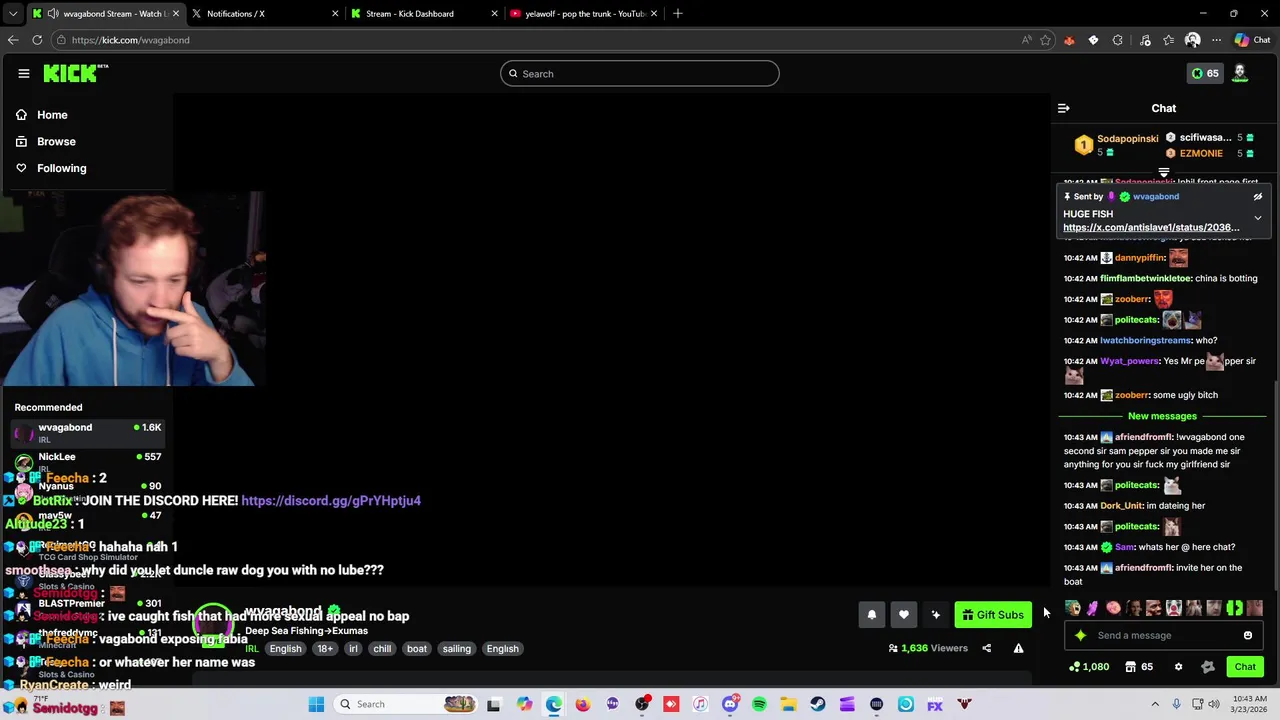Add page to favorites star
The width and height of the screenshot is (1280, 720).
point(1045,40)
